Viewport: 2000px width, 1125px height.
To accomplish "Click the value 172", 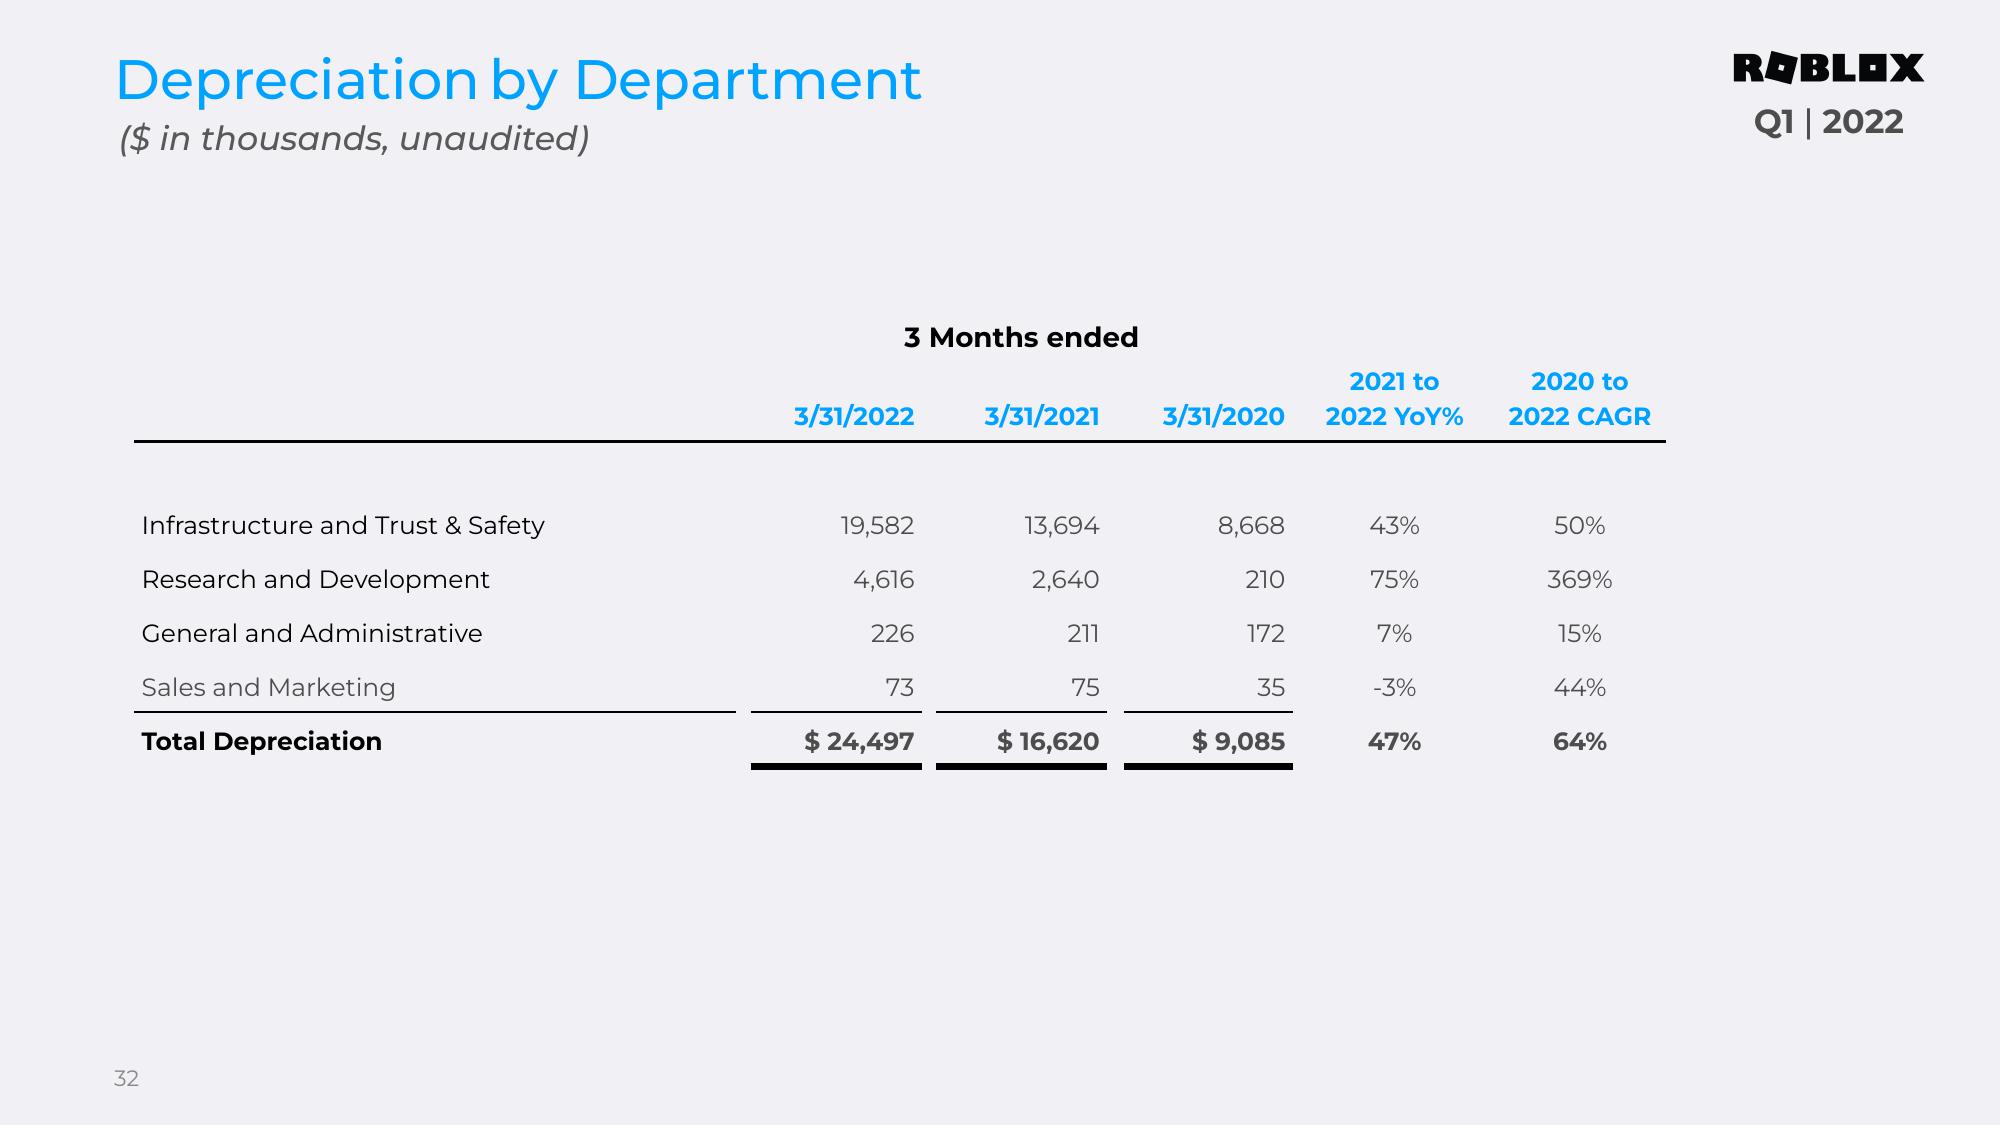I will pyautogui.click(x=1265, y=634).
